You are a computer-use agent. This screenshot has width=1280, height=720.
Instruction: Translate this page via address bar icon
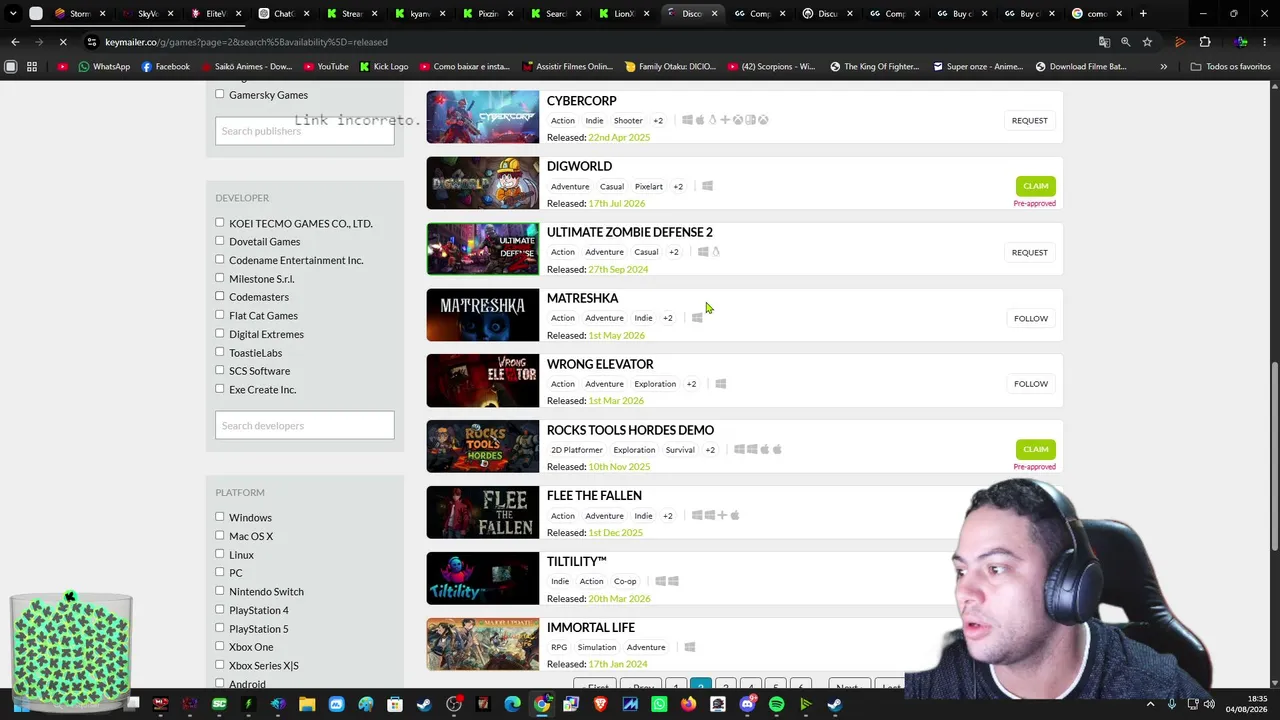[x=1104, y=42]
